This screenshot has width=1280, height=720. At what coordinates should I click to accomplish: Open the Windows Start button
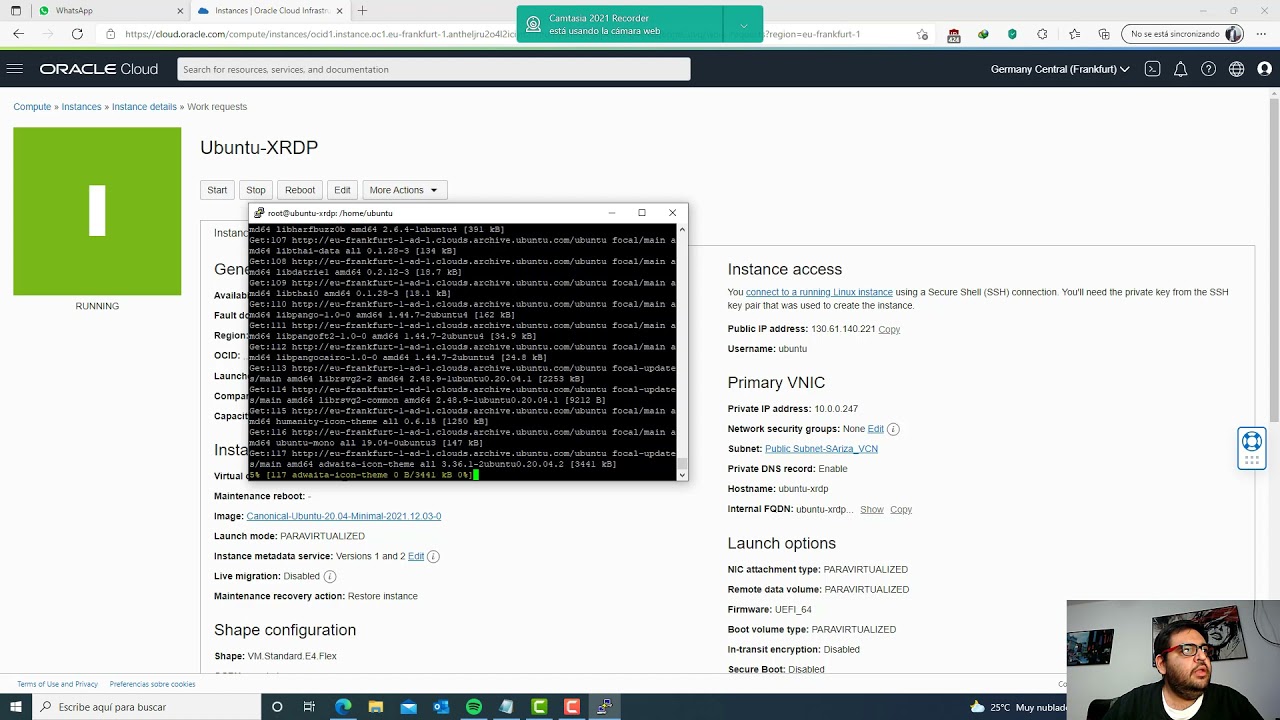16,707
